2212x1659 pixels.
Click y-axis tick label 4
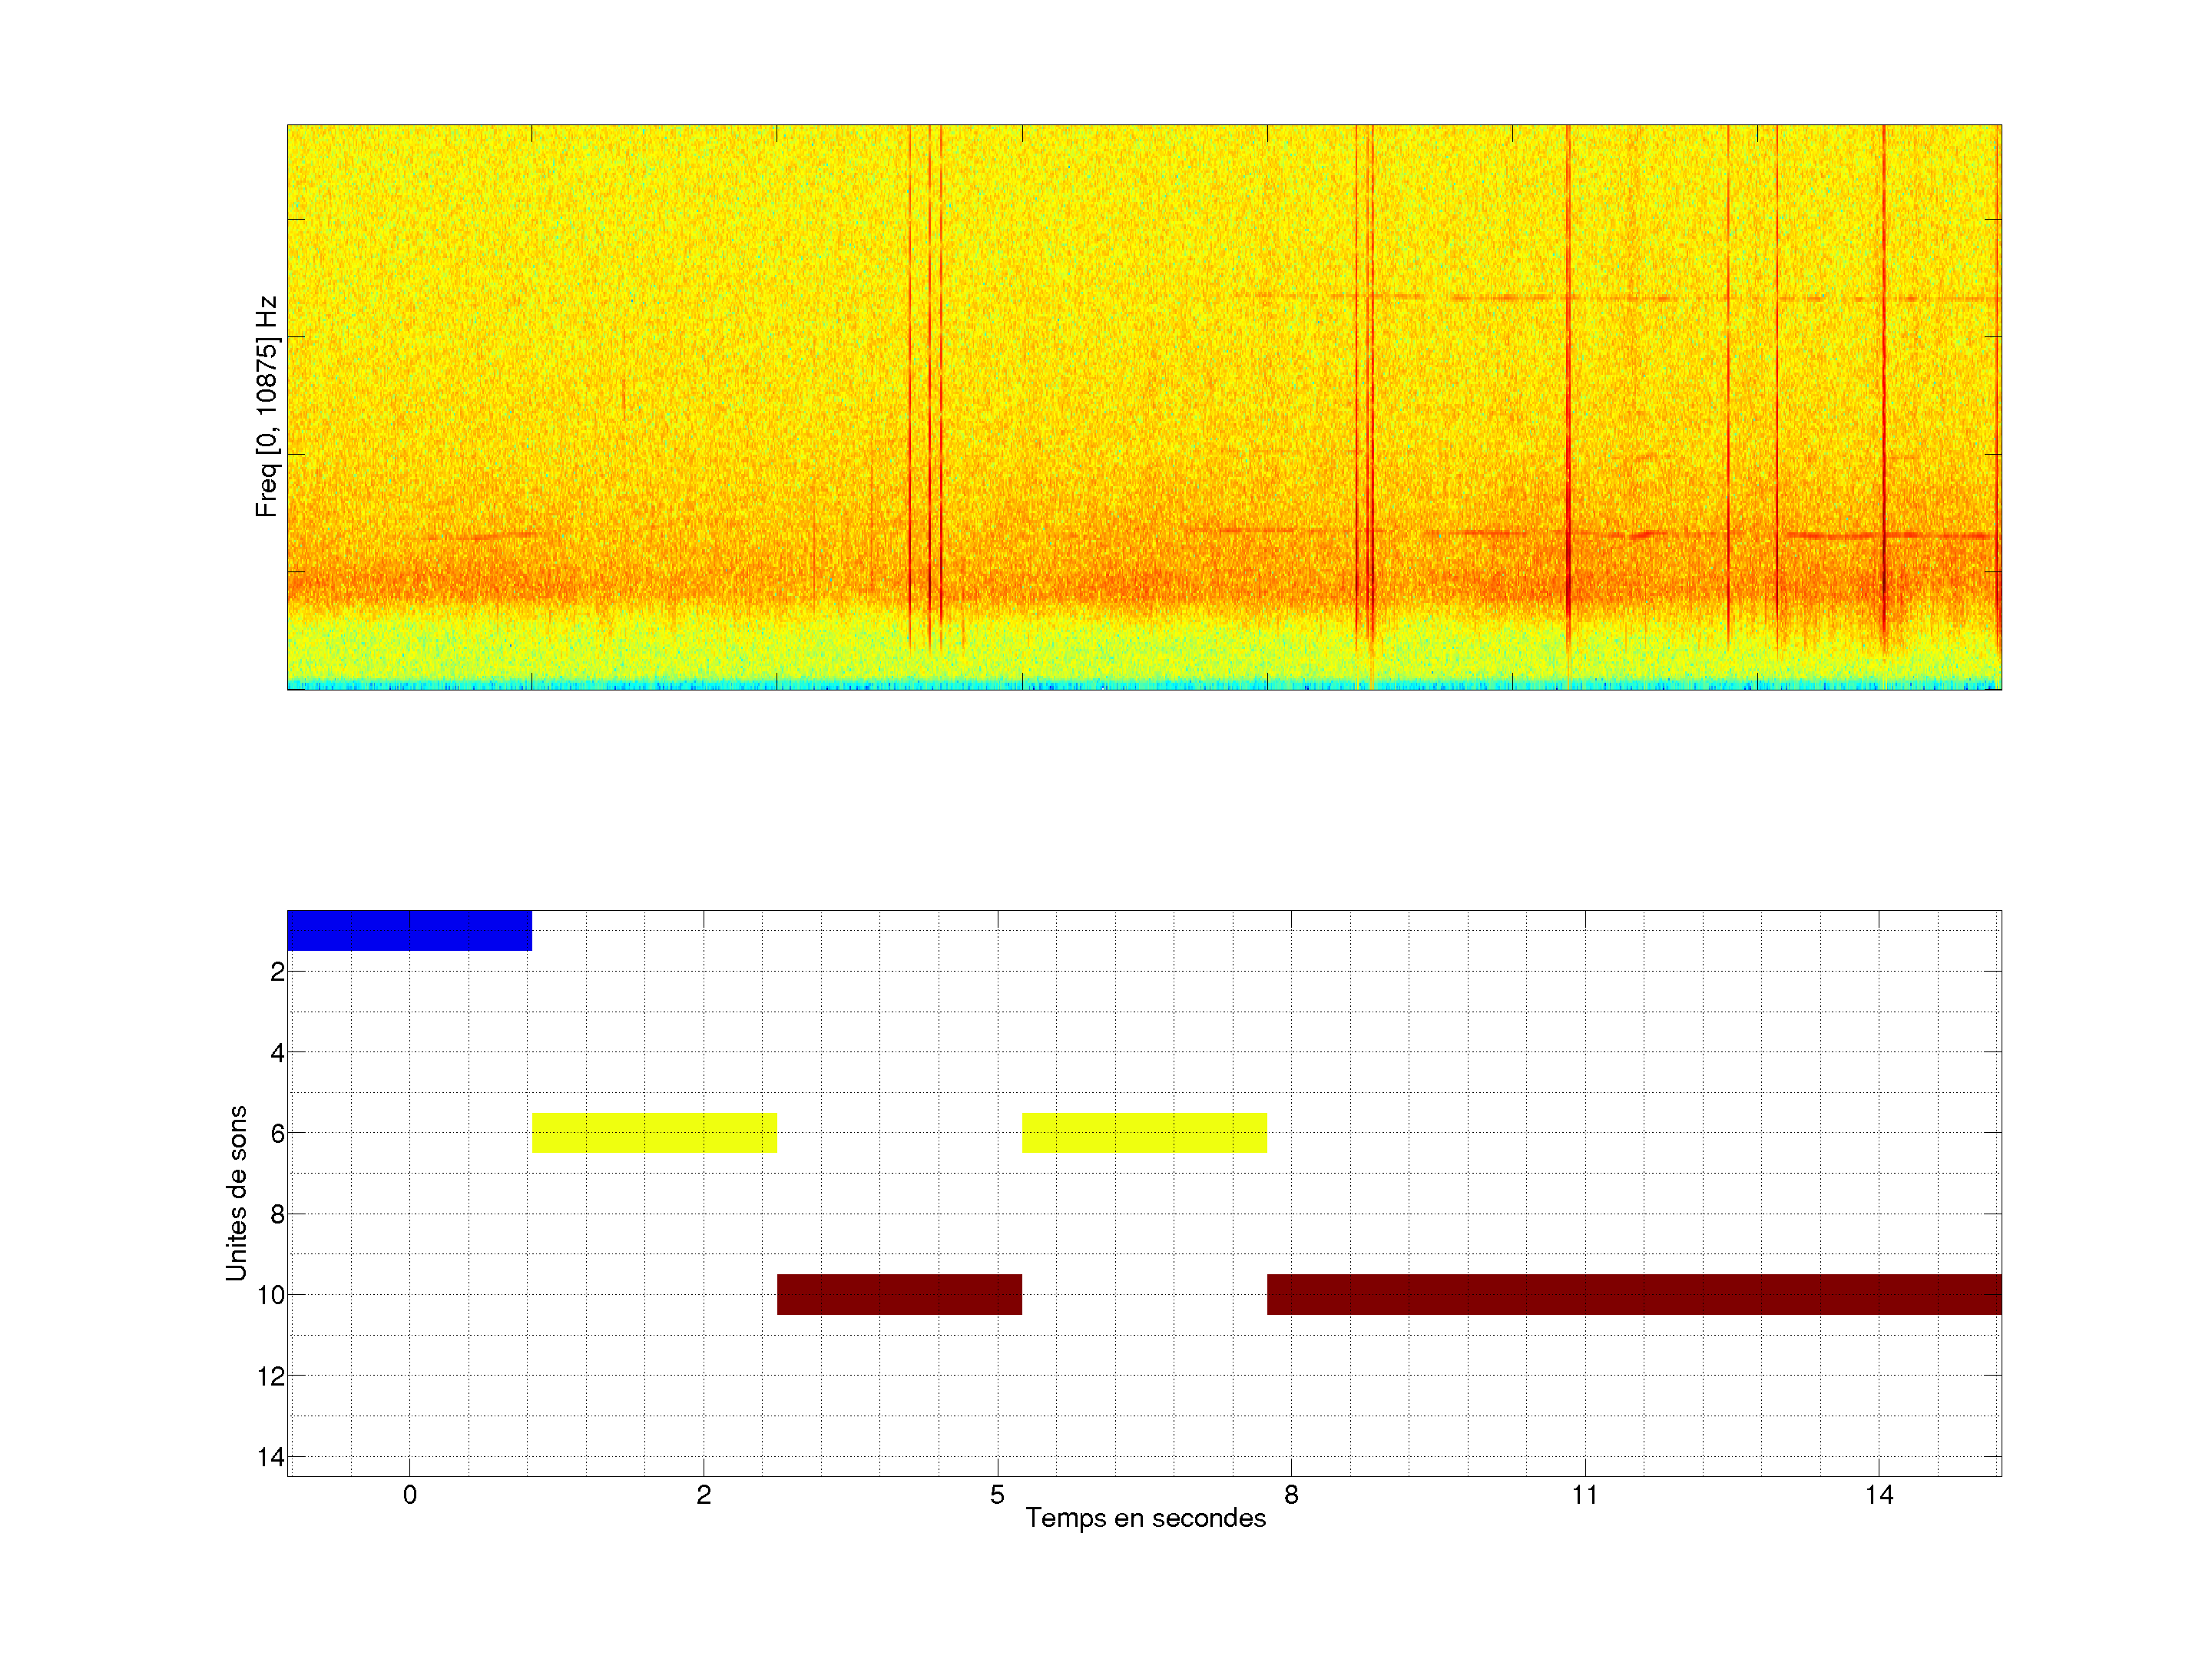tap(277, 1053)
